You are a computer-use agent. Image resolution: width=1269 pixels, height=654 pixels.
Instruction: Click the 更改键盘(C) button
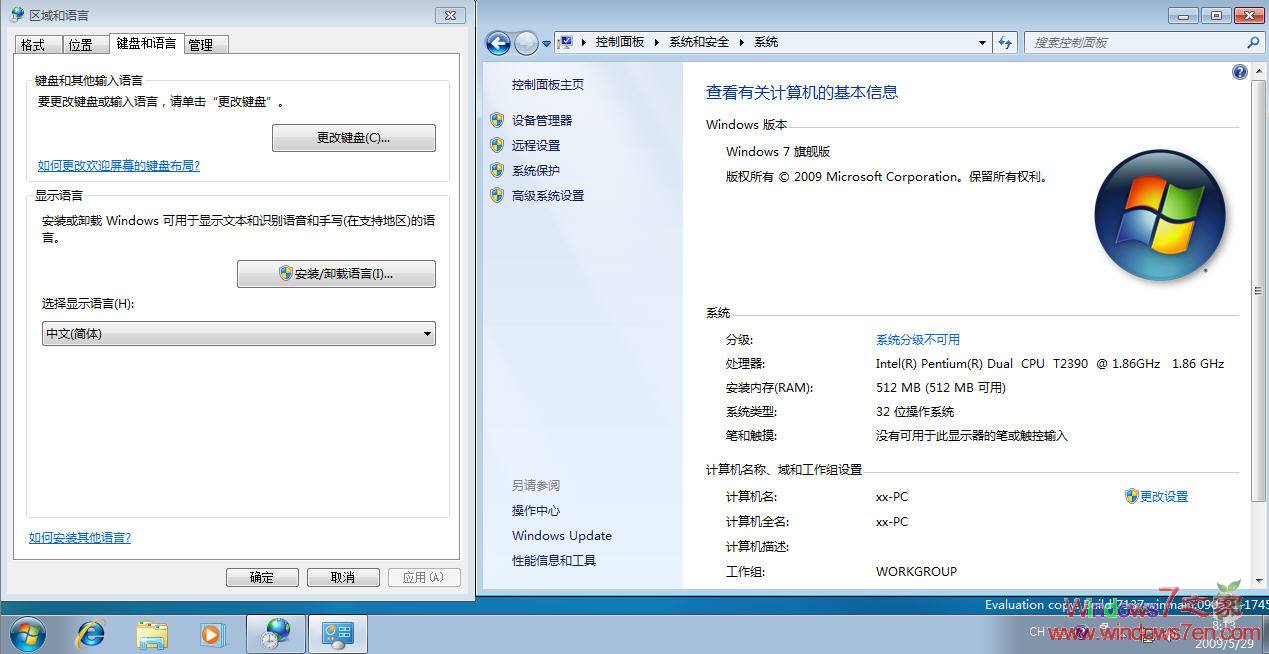353,138
